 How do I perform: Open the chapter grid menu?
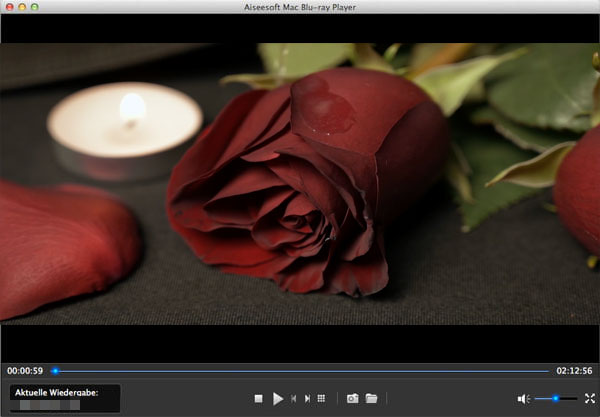point(320,398)
